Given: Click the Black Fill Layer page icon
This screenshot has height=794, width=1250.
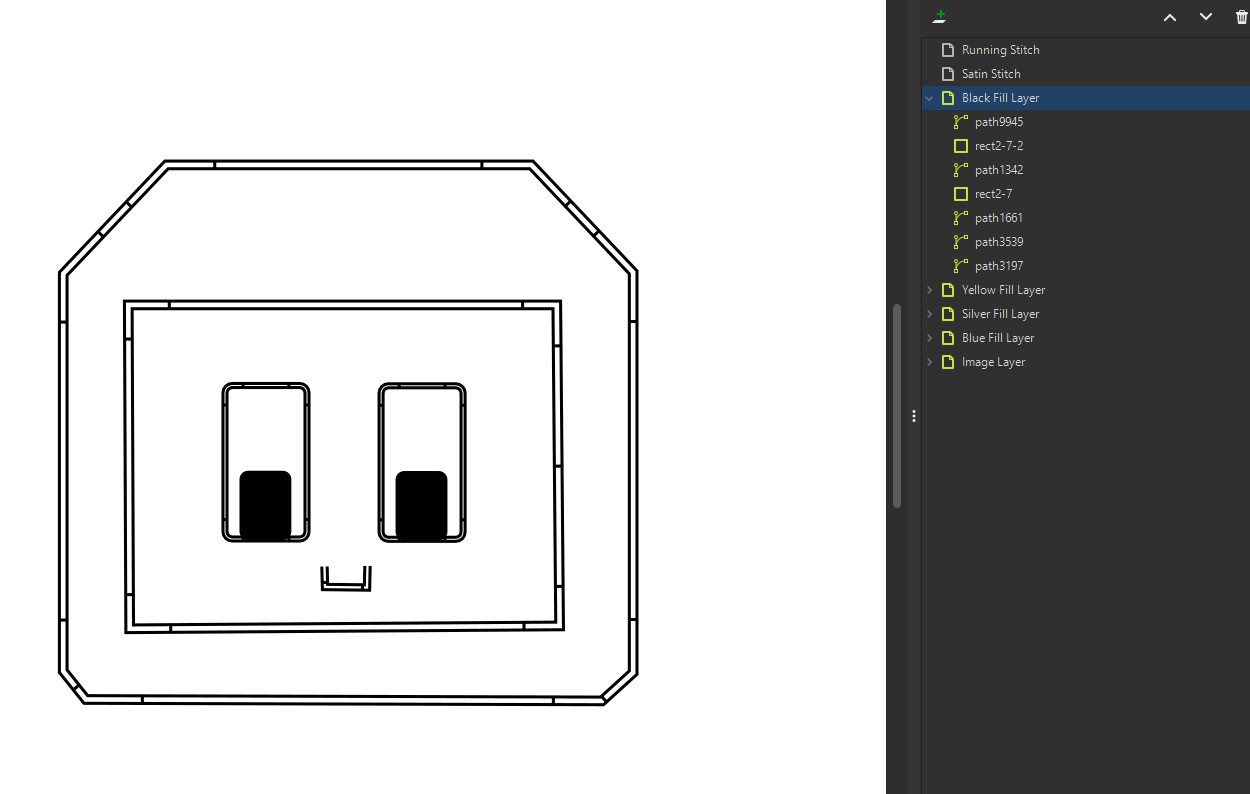Looking at the screenshot, I should (948, 98).
